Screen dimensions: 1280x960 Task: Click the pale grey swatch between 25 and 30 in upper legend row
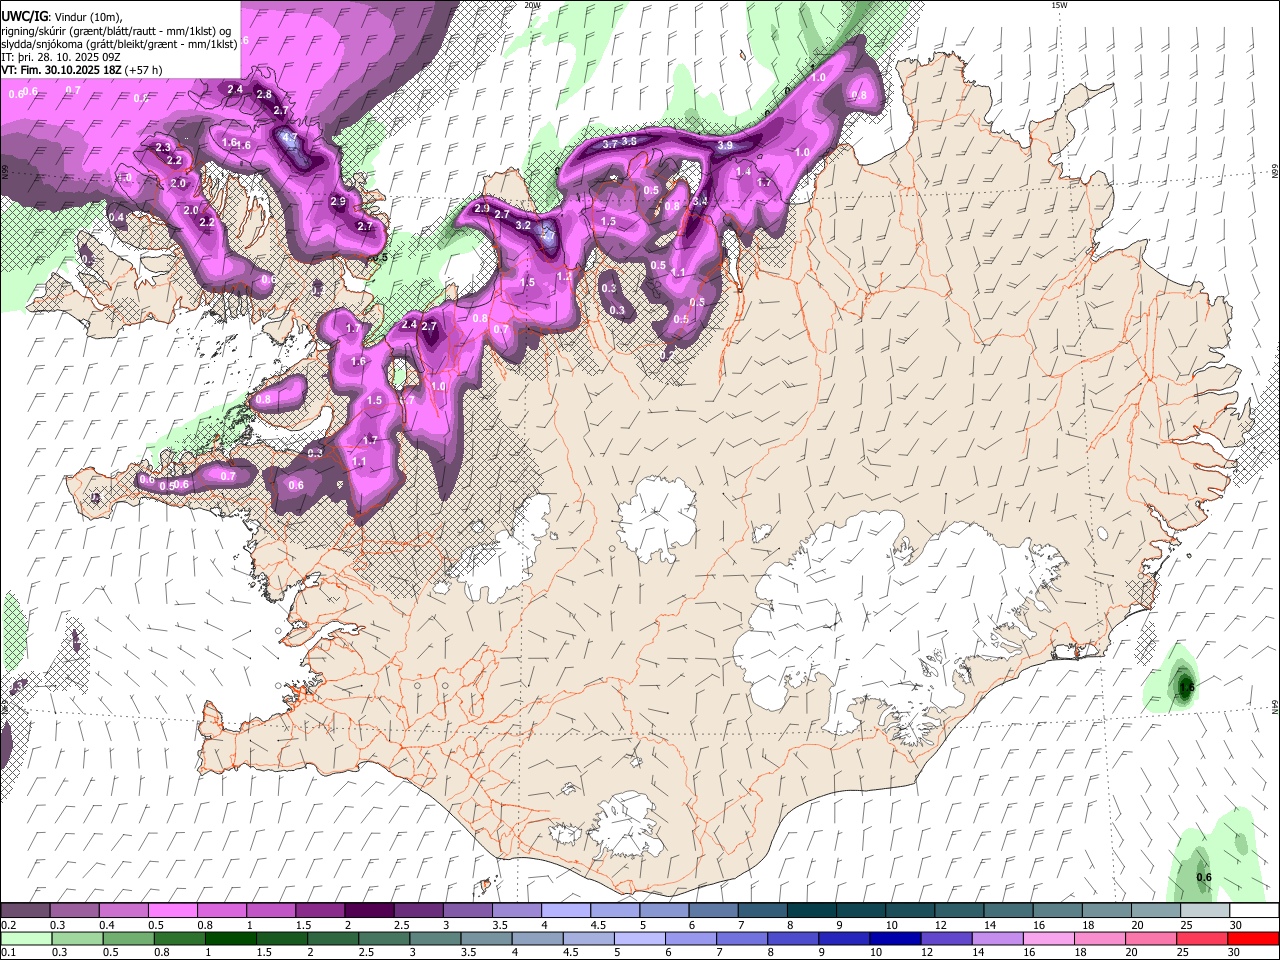pyautogui.click(x=1205, y=911)
